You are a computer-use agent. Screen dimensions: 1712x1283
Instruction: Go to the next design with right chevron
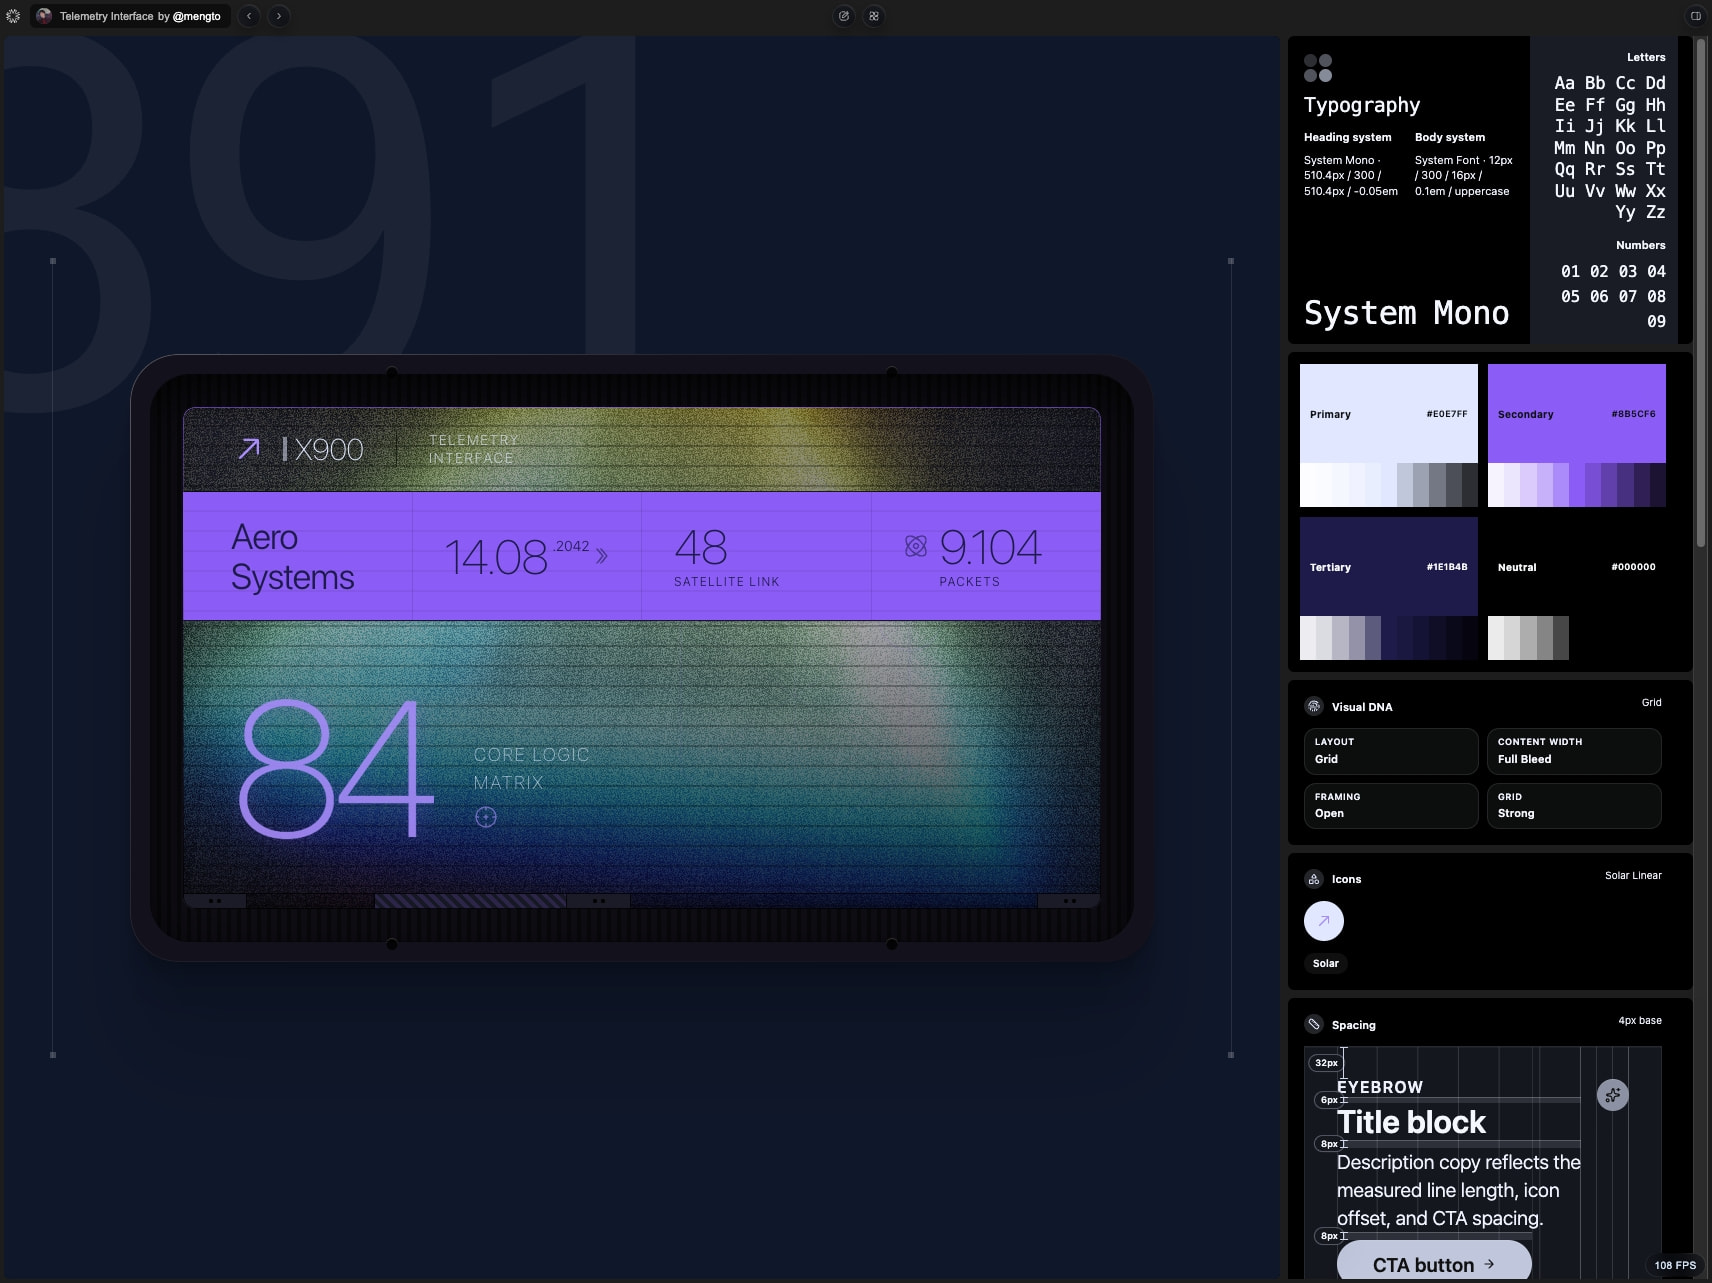pos(279,16)
